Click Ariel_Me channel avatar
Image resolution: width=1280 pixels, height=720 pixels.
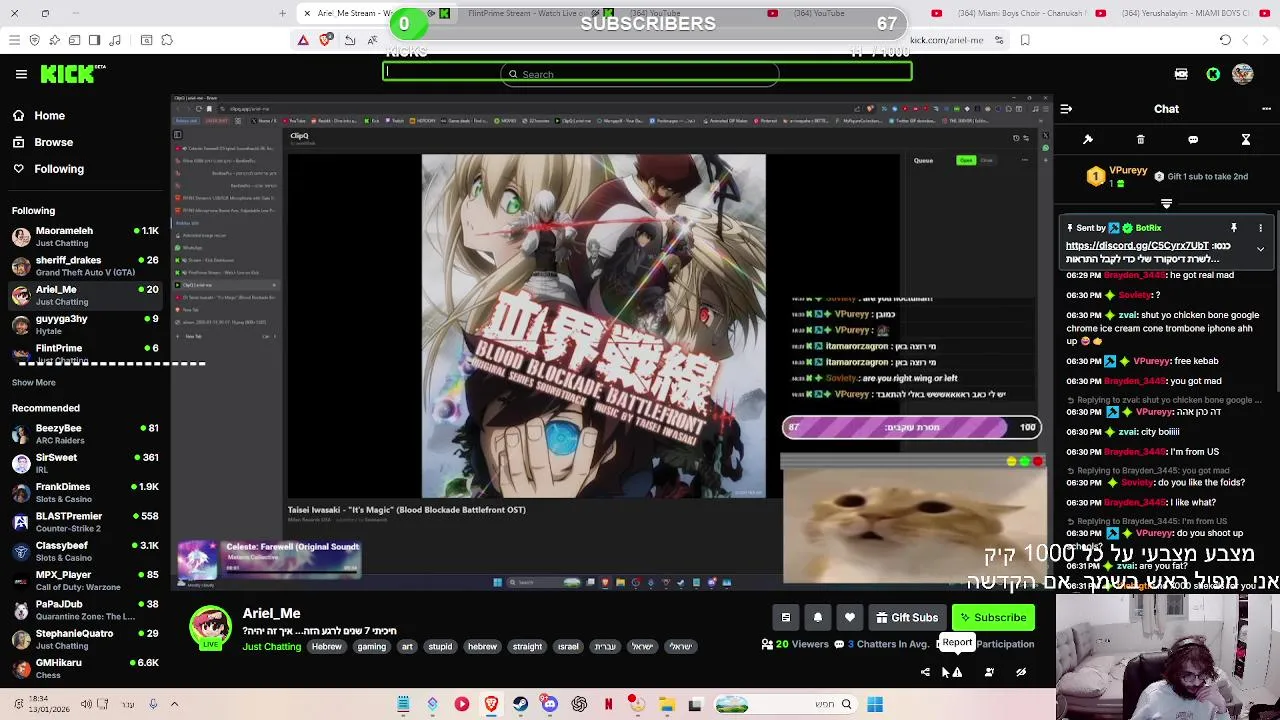(x=211, y=628)
